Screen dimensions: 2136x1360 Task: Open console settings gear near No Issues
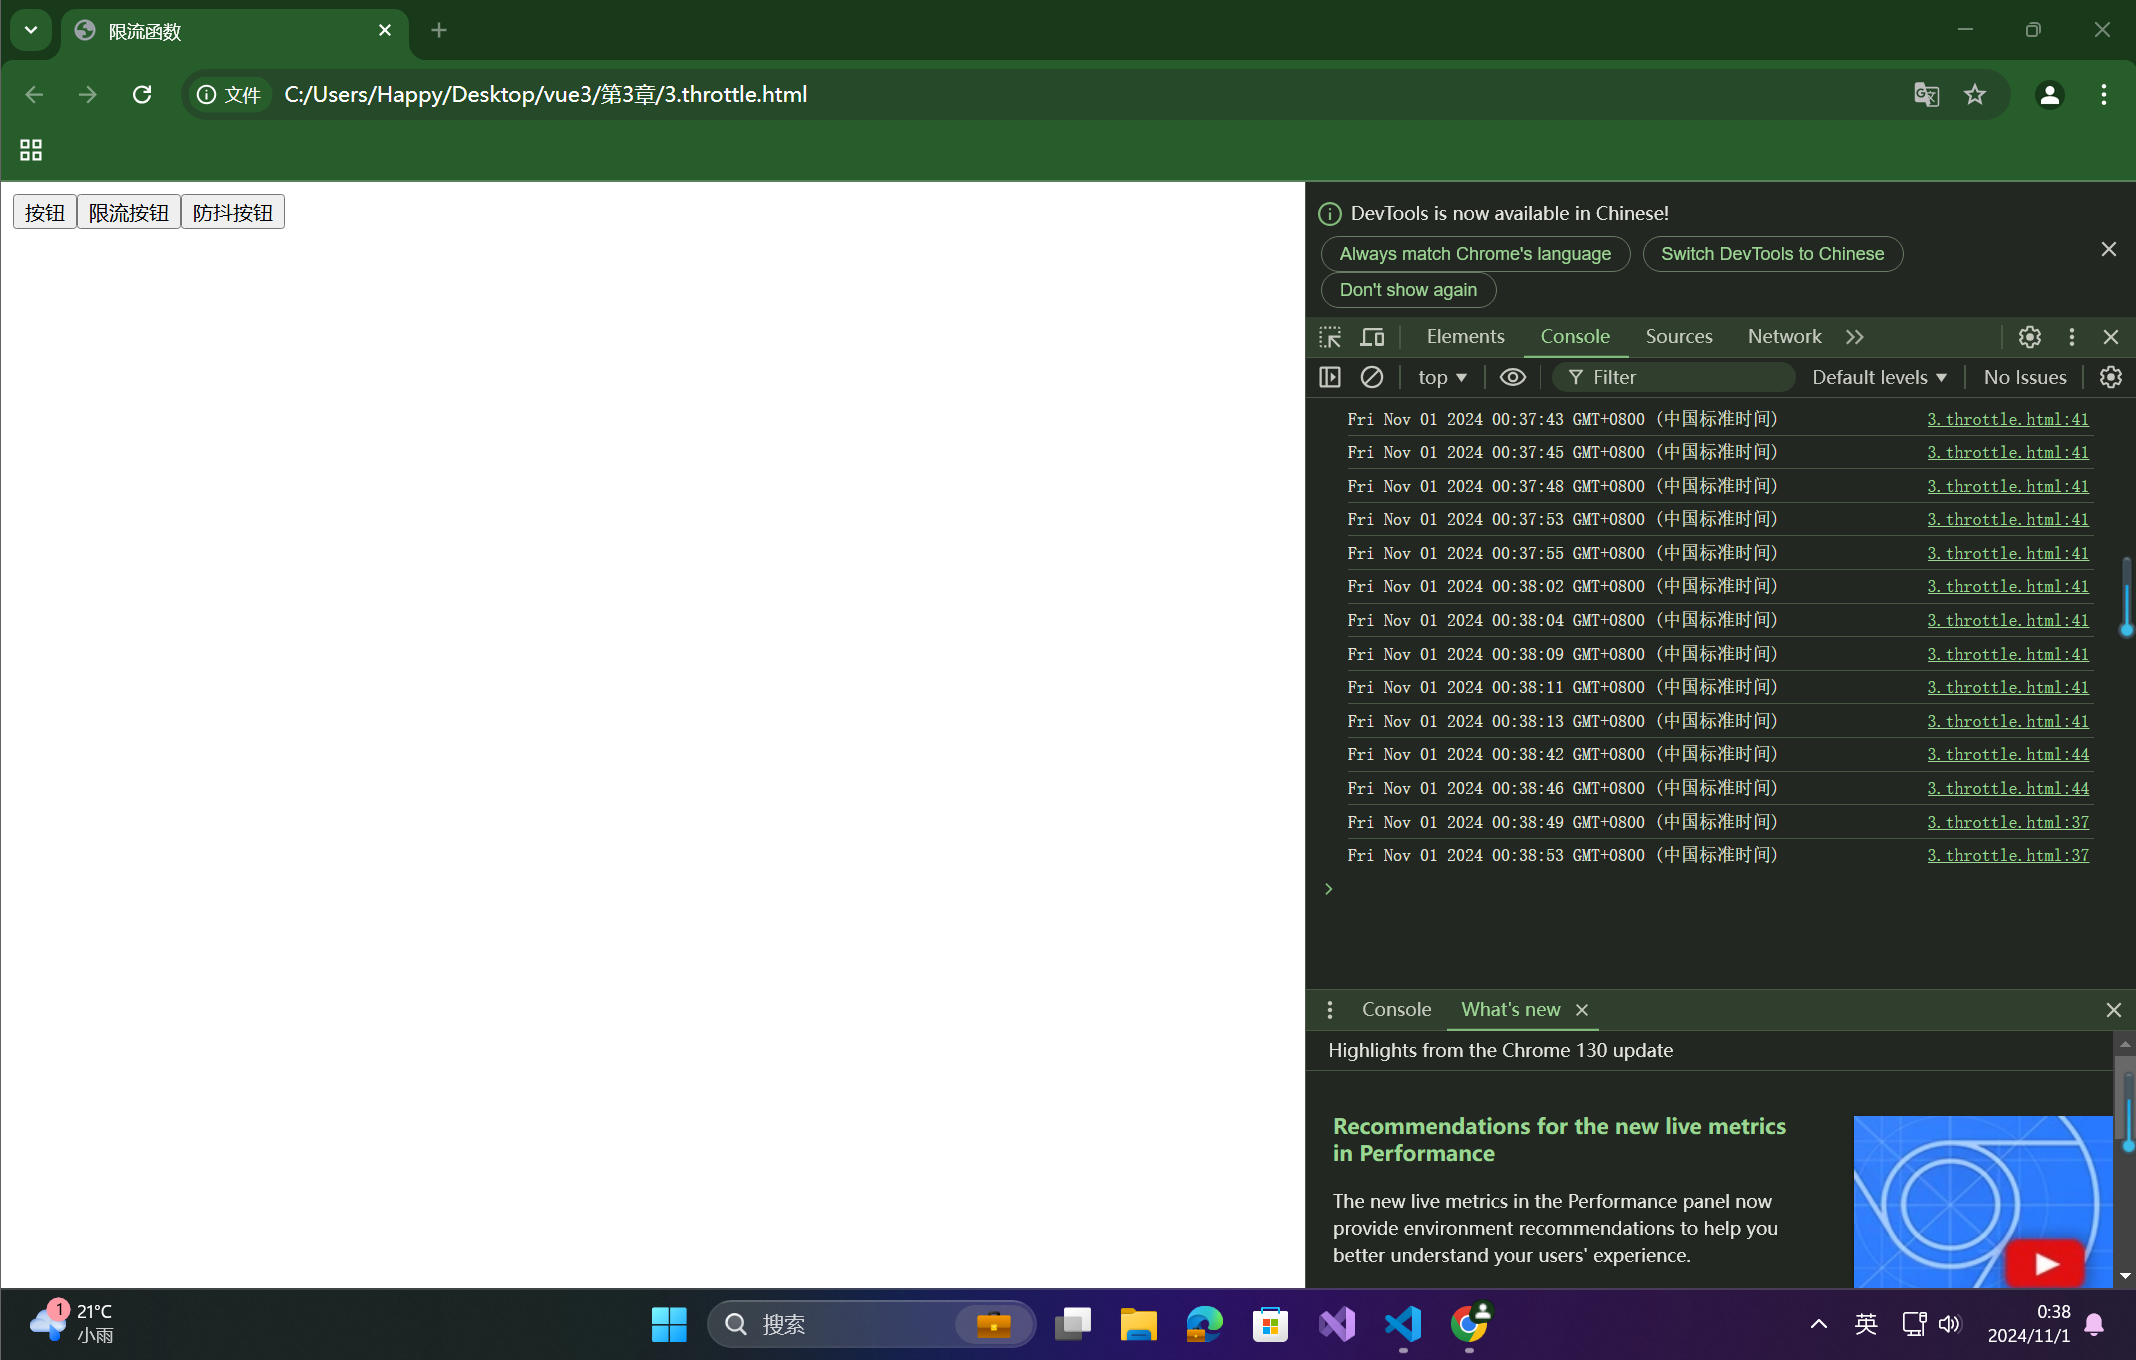2110,377
